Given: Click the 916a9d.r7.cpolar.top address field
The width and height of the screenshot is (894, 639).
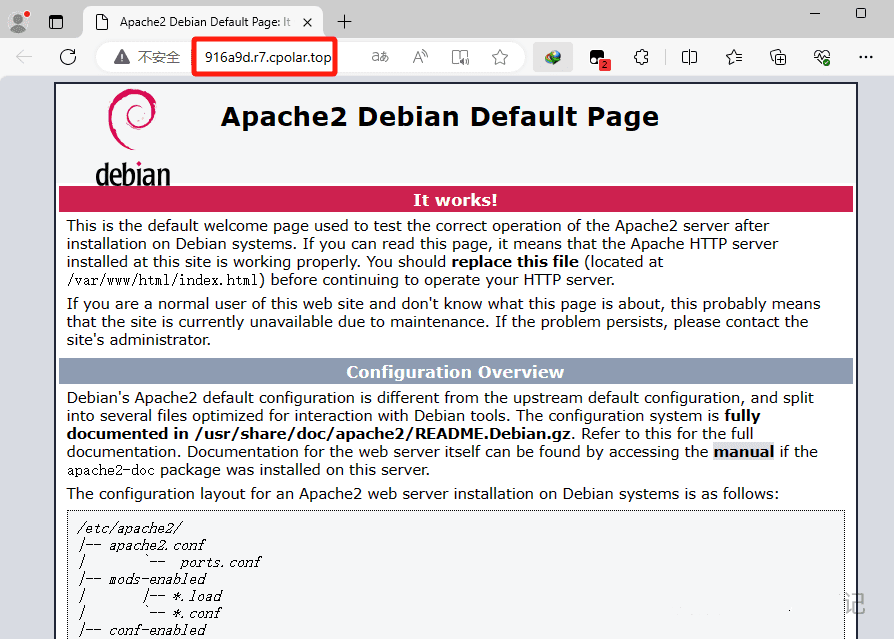Looking at the screenshot, I should point(267,57).
